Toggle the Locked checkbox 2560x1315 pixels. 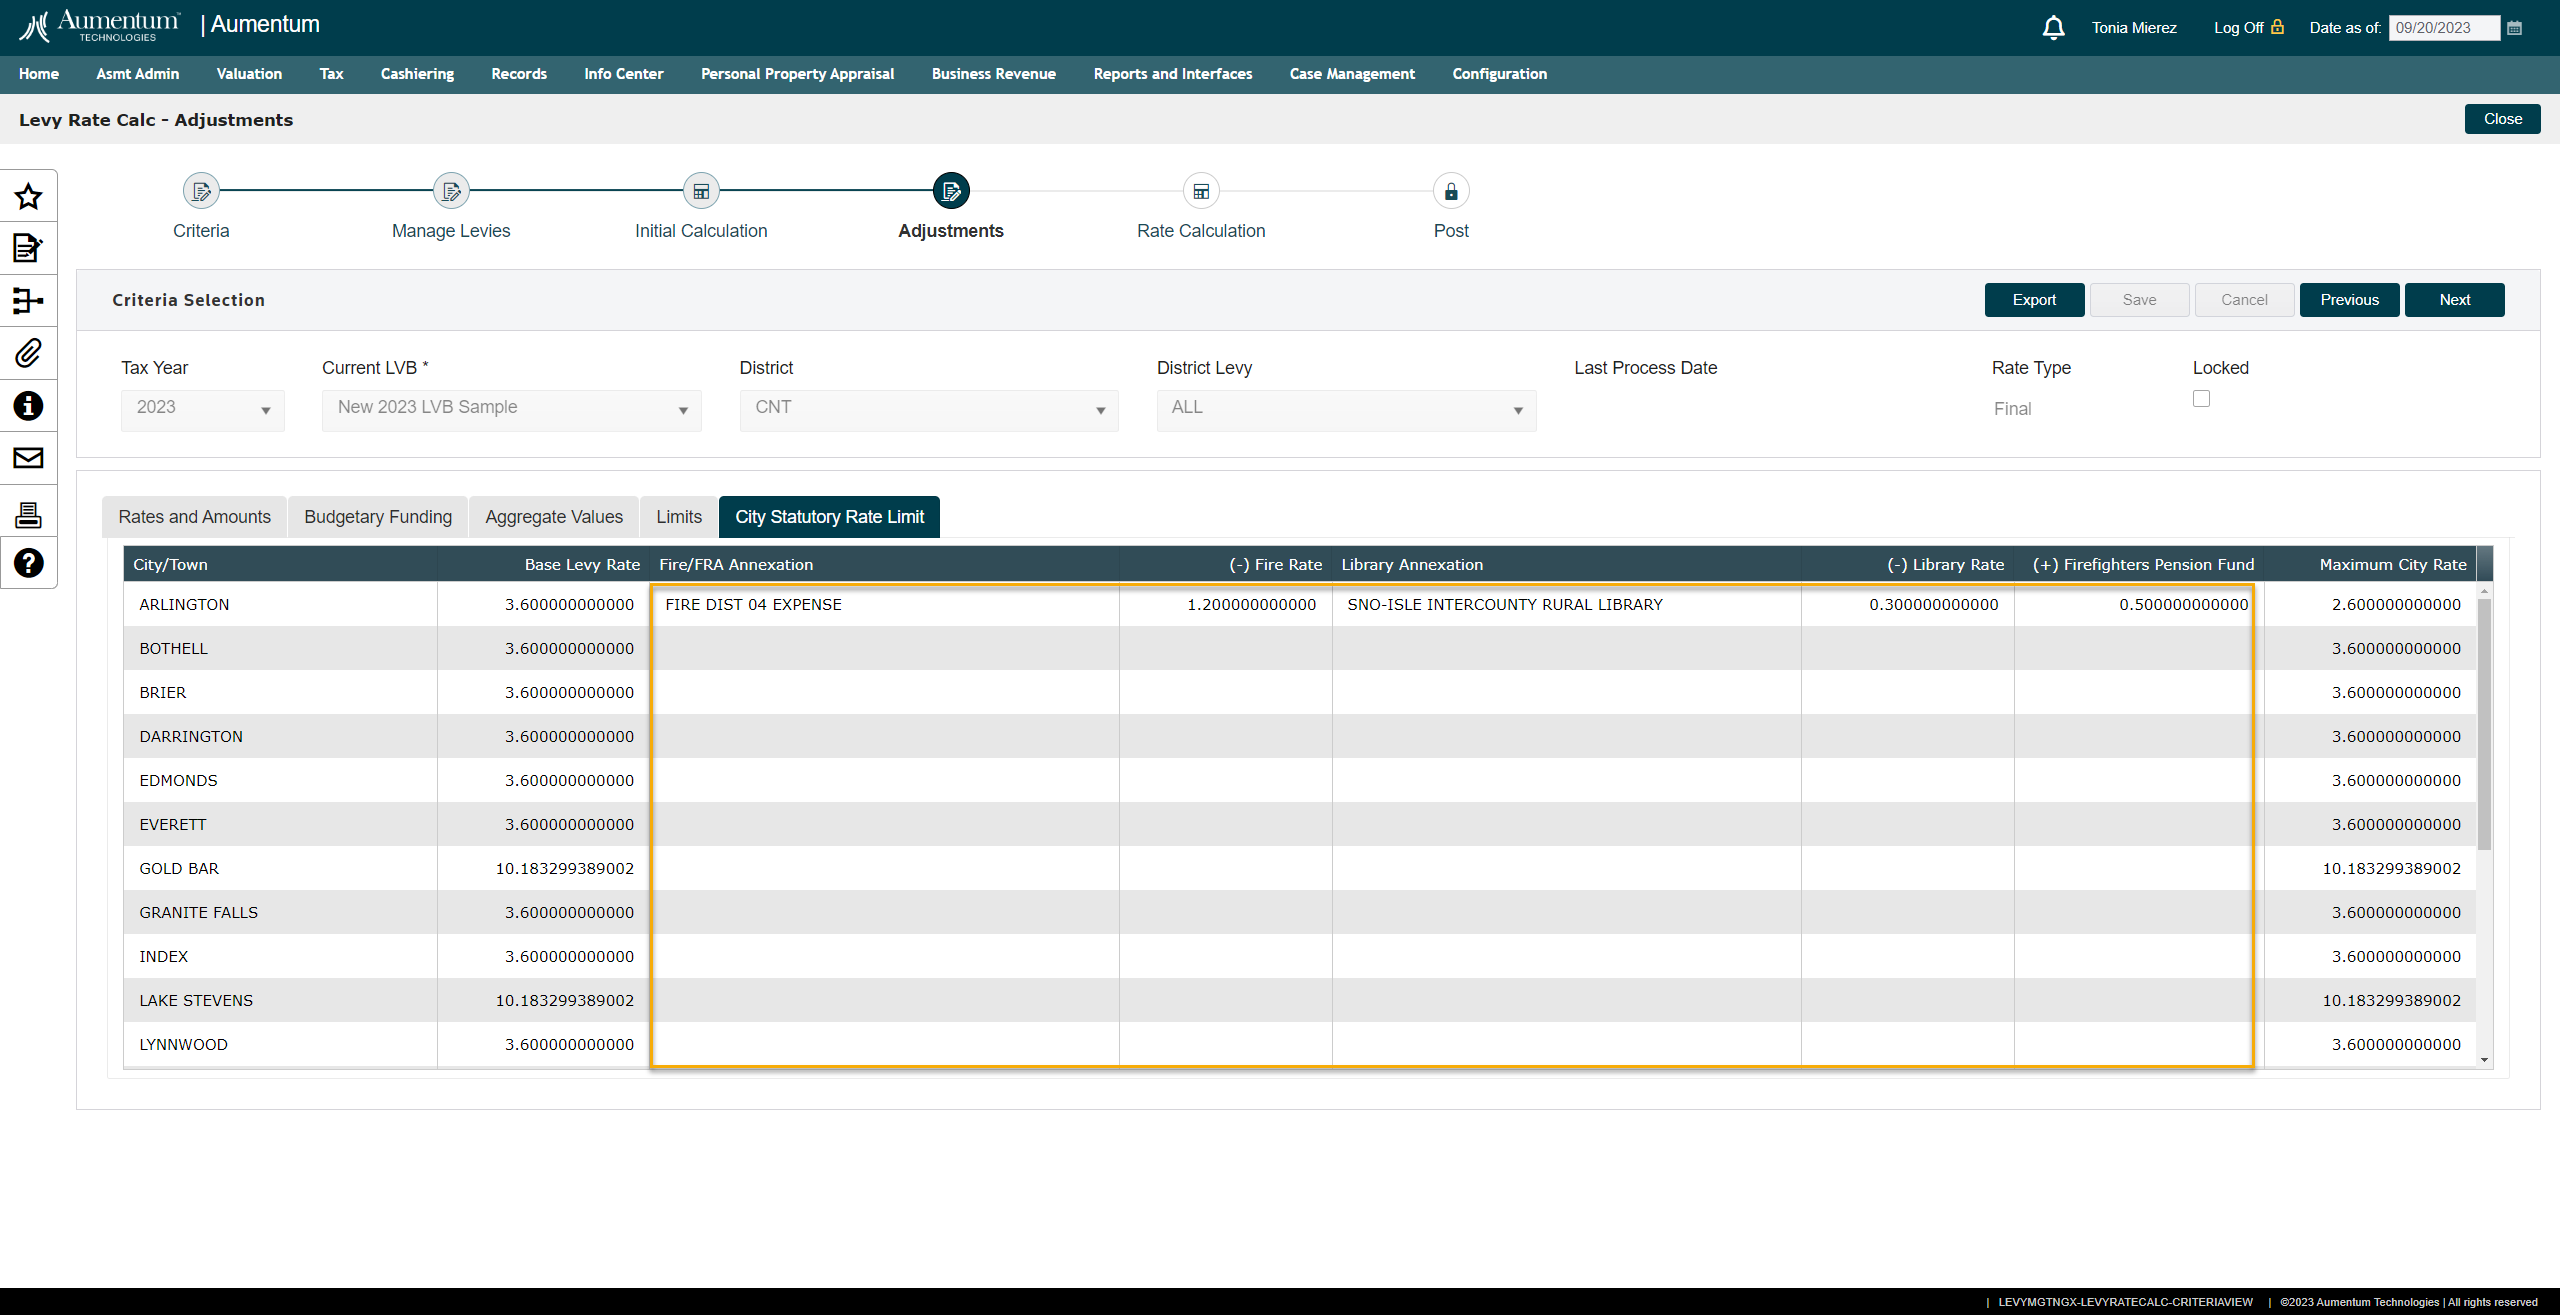click(x=2201, y=399)
